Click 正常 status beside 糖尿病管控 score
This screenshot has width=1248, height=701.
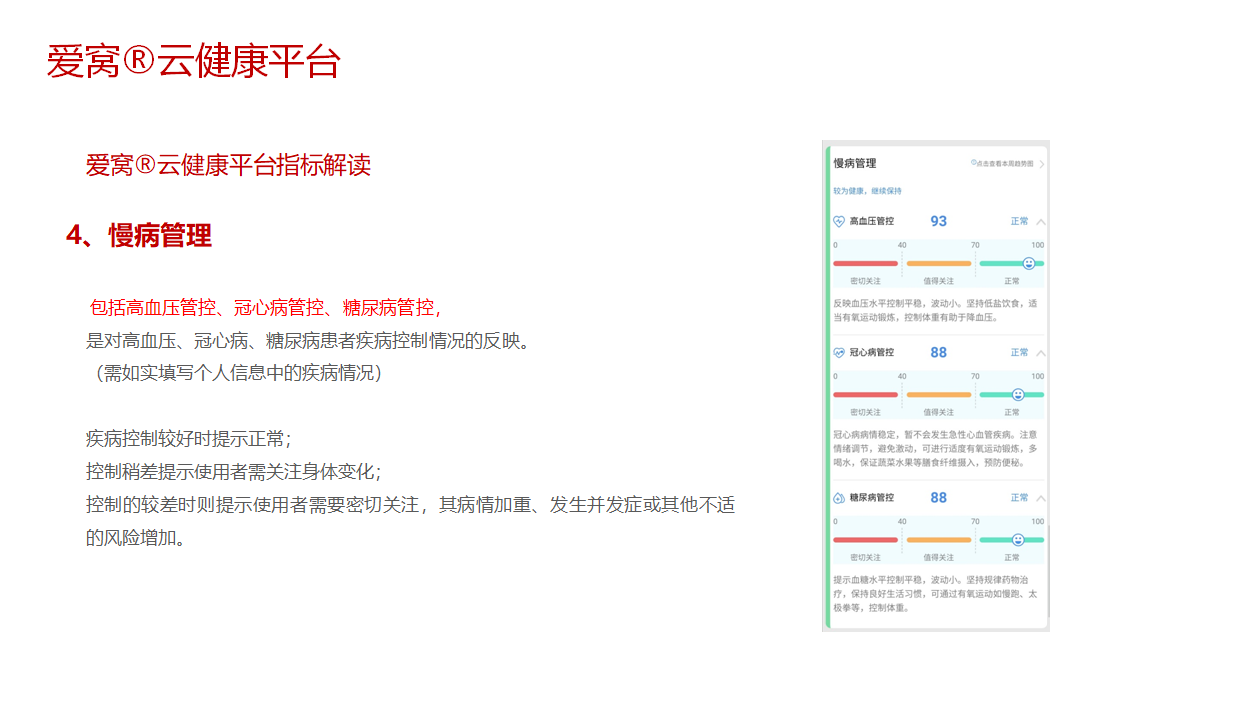1019,497
